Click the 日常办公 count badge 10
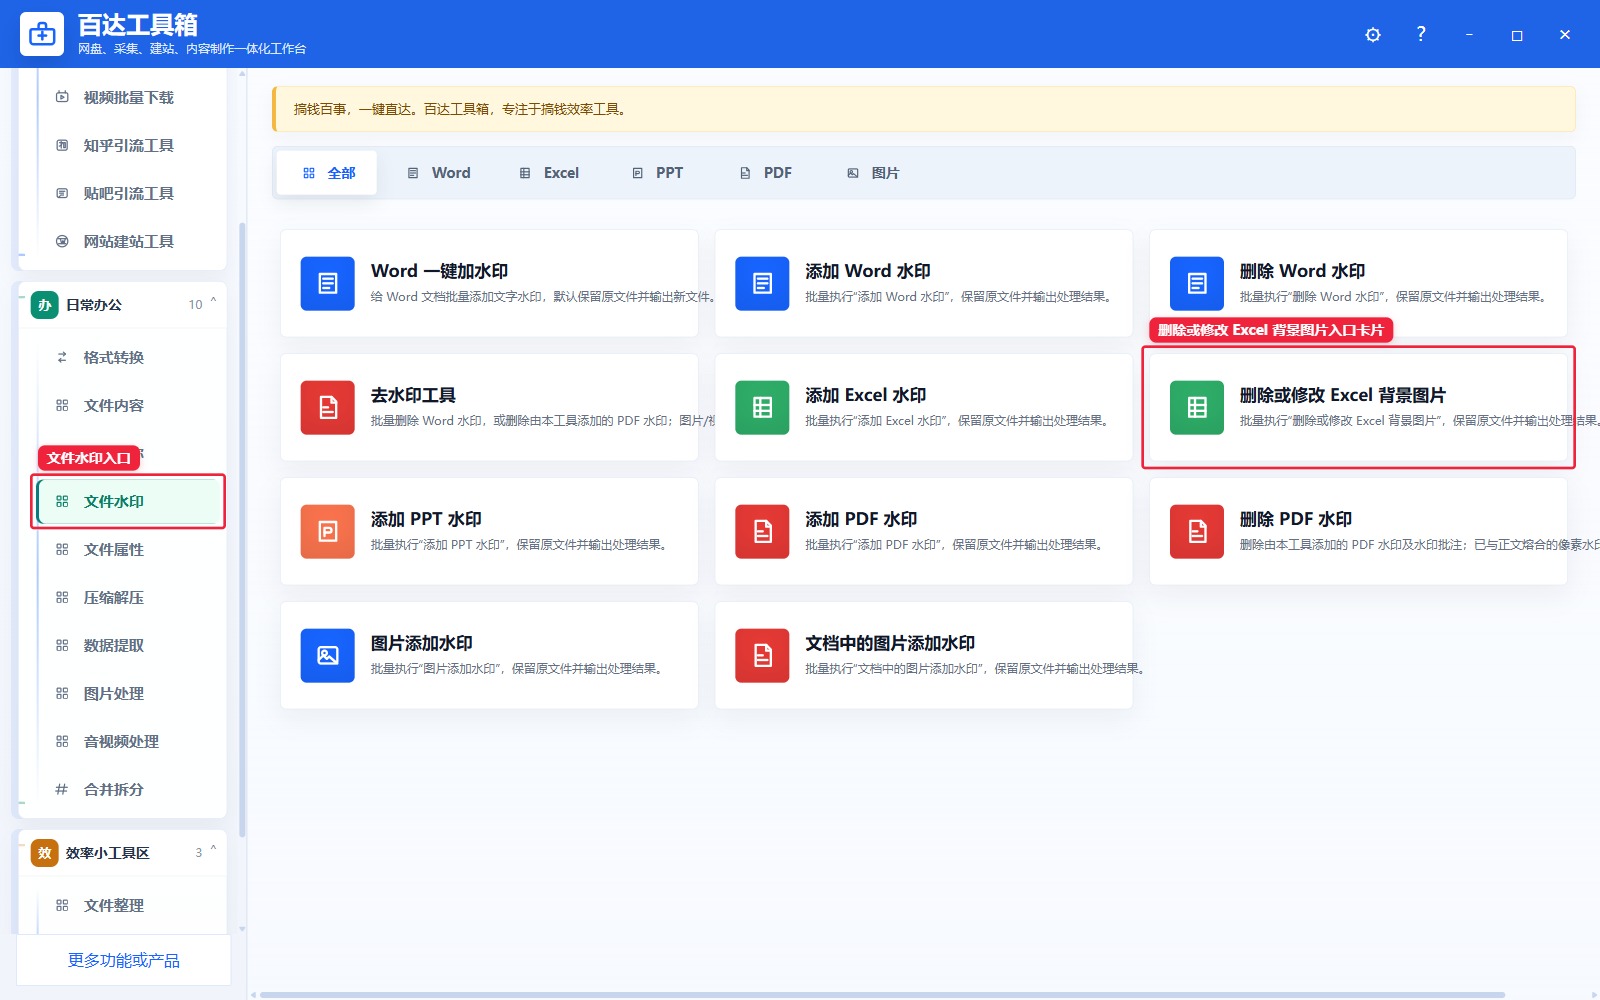This screenshot has height=1000, width=1600. click(x=195, y=305)
